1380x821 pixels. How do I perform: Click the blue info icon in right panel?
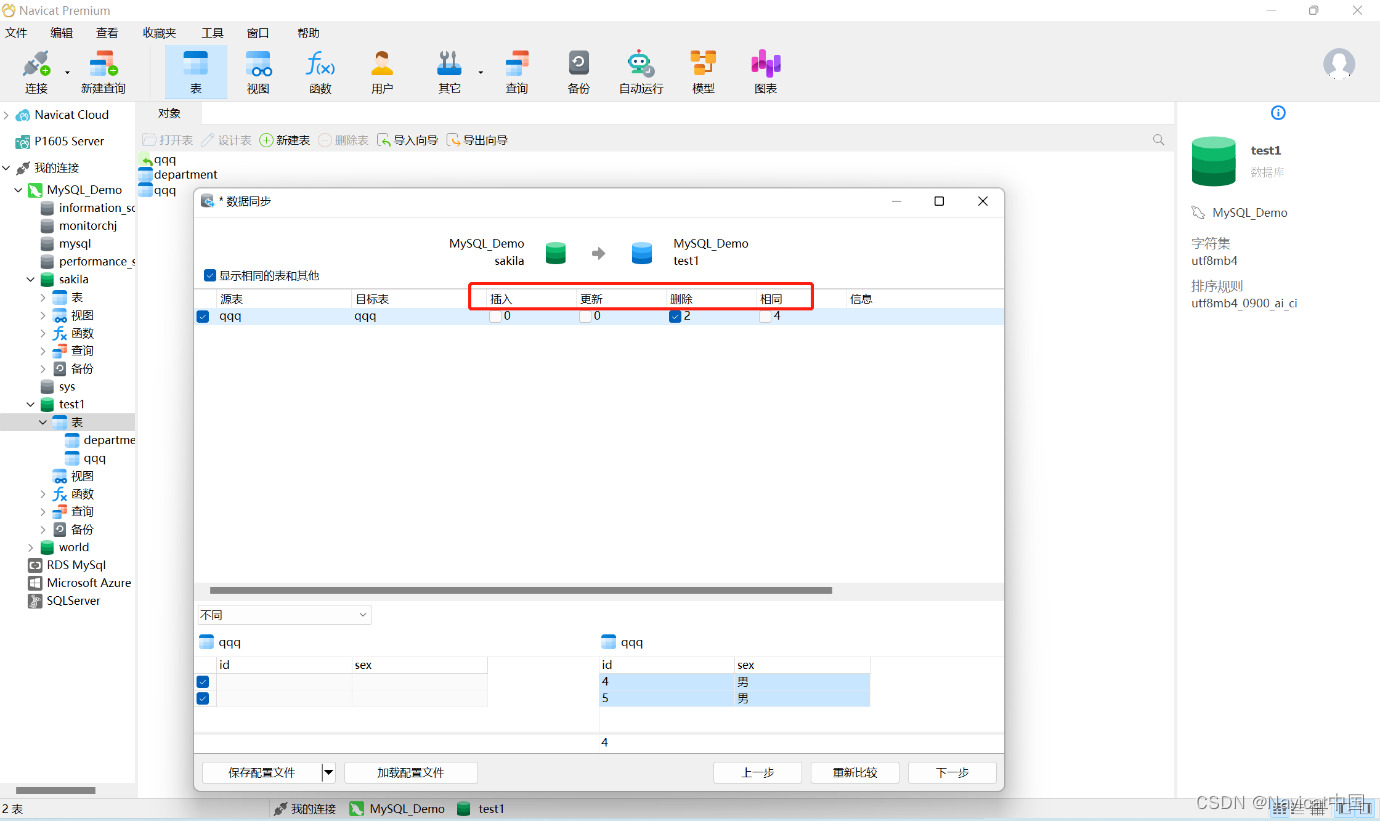(1278, 113)
